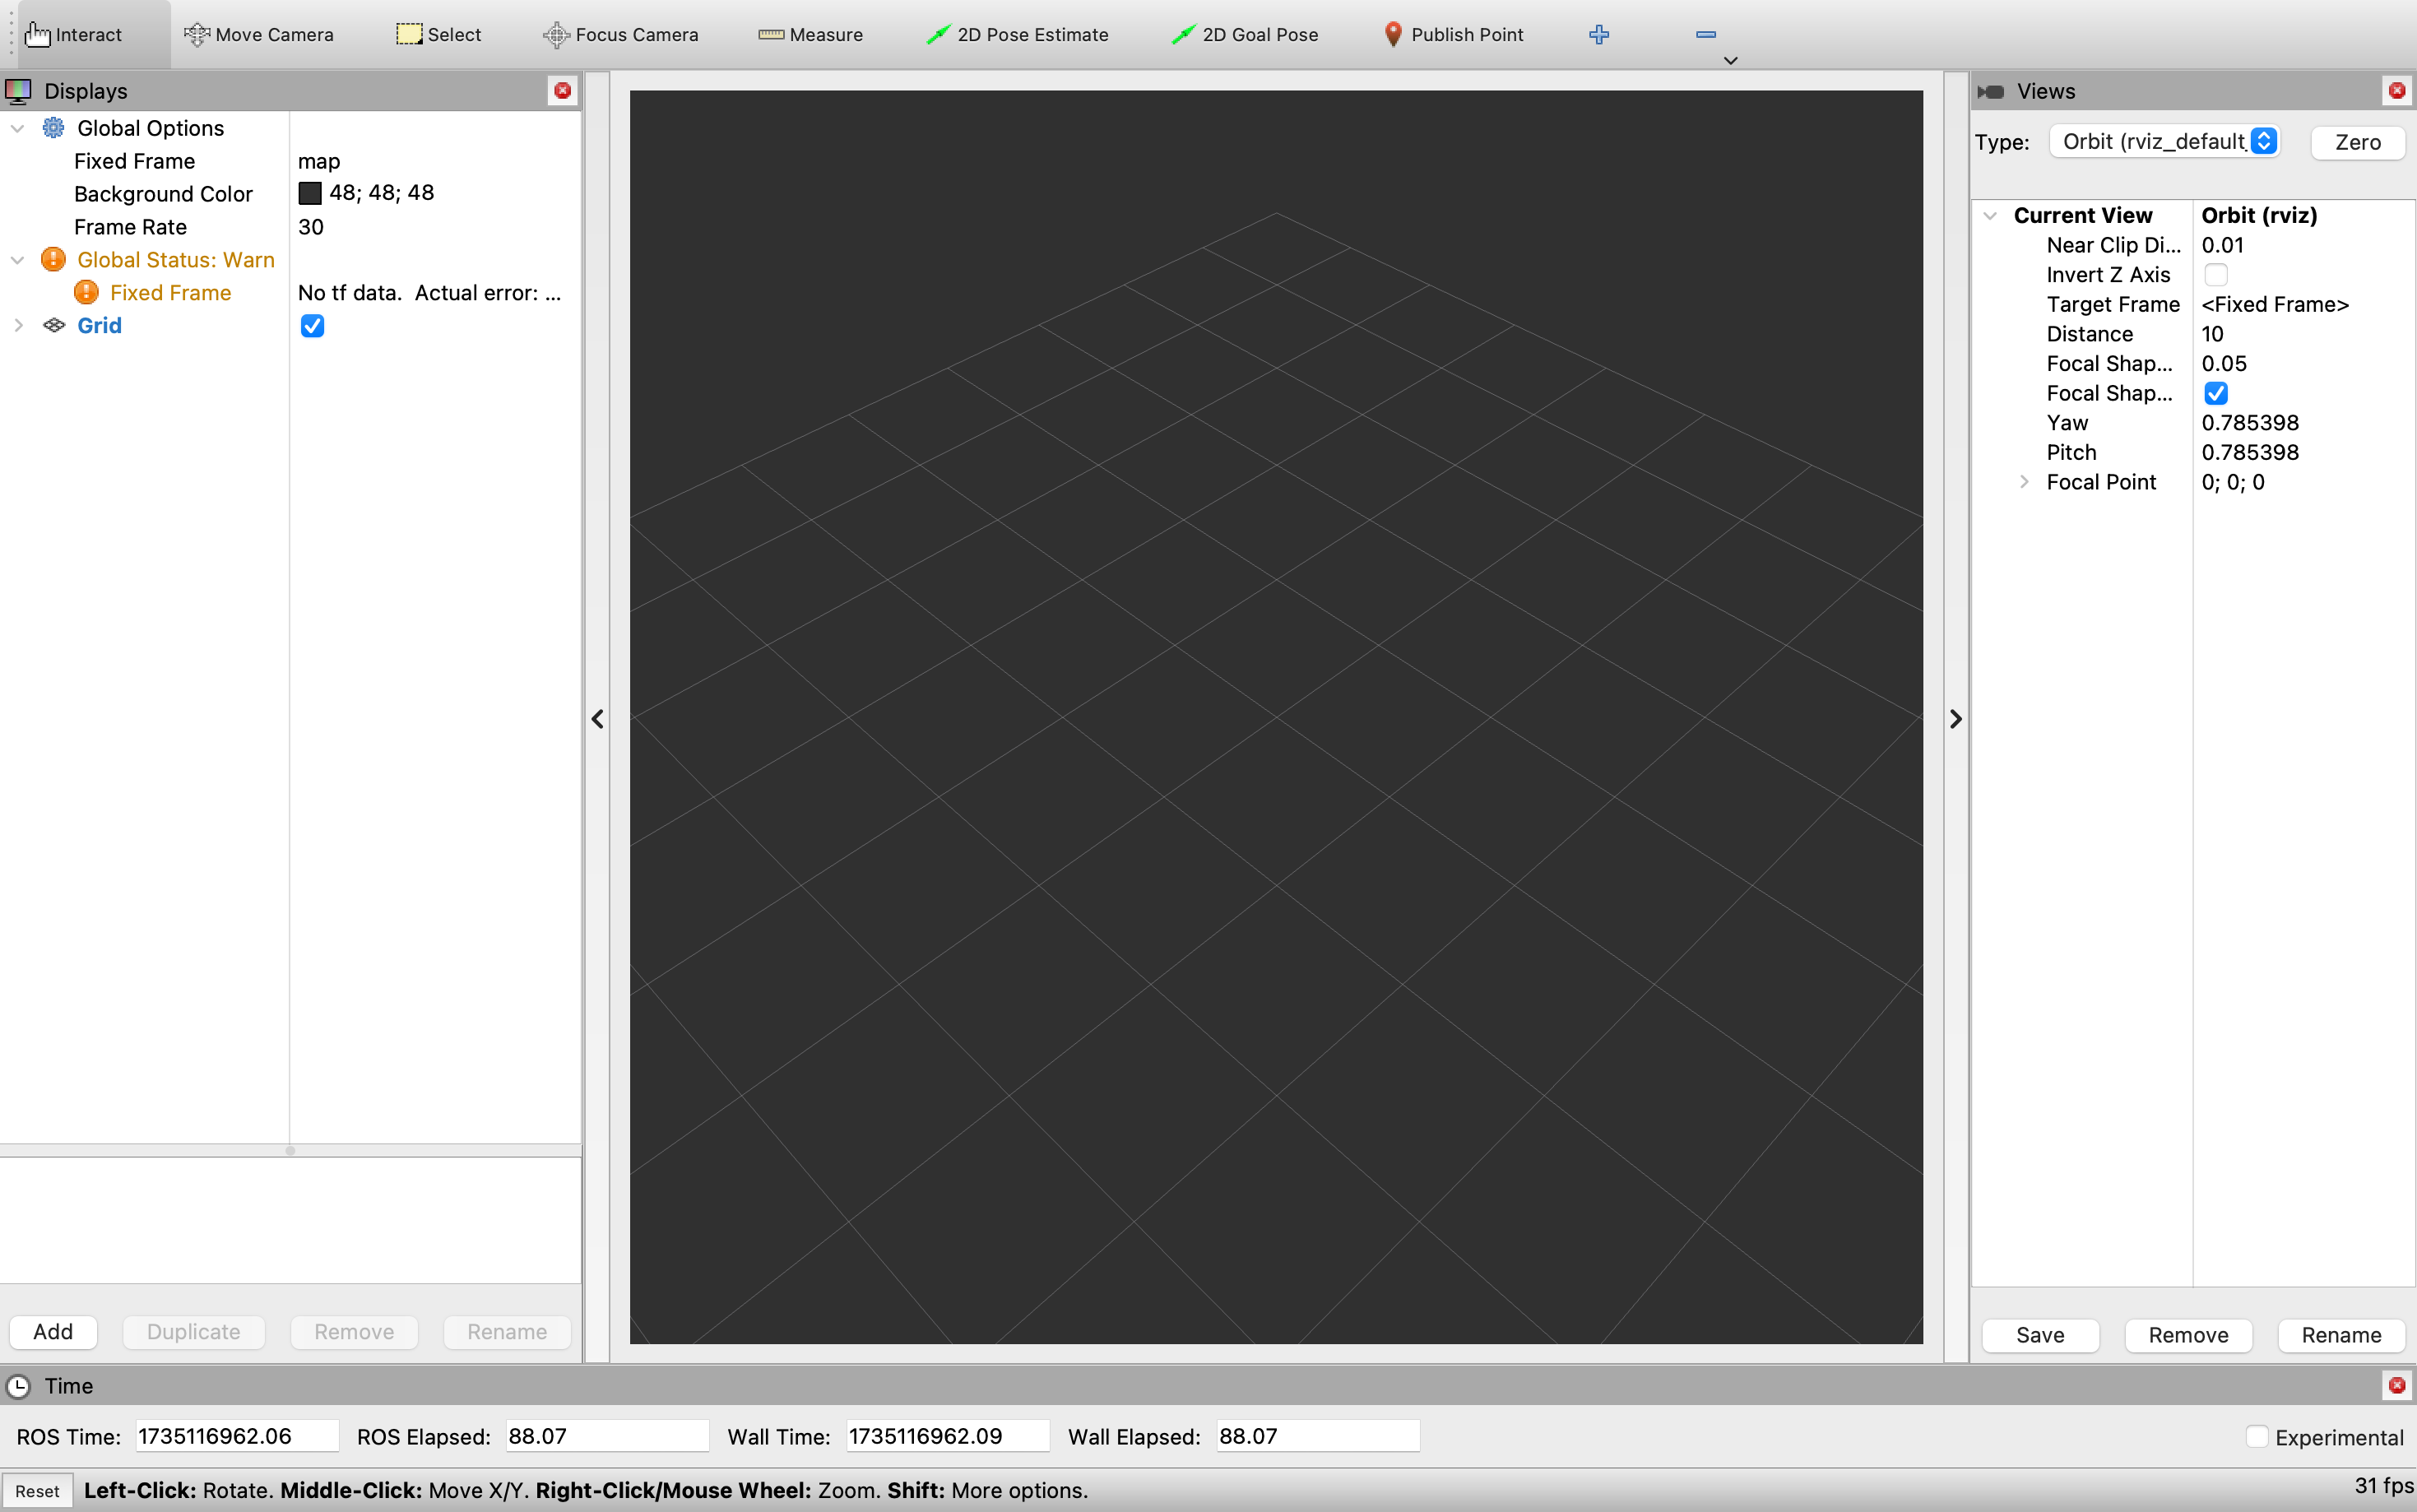This screenshot has height=1512, width=2417.
Task: Click the Reset button
Action: pyautogui.click(x=37, y=1491)
